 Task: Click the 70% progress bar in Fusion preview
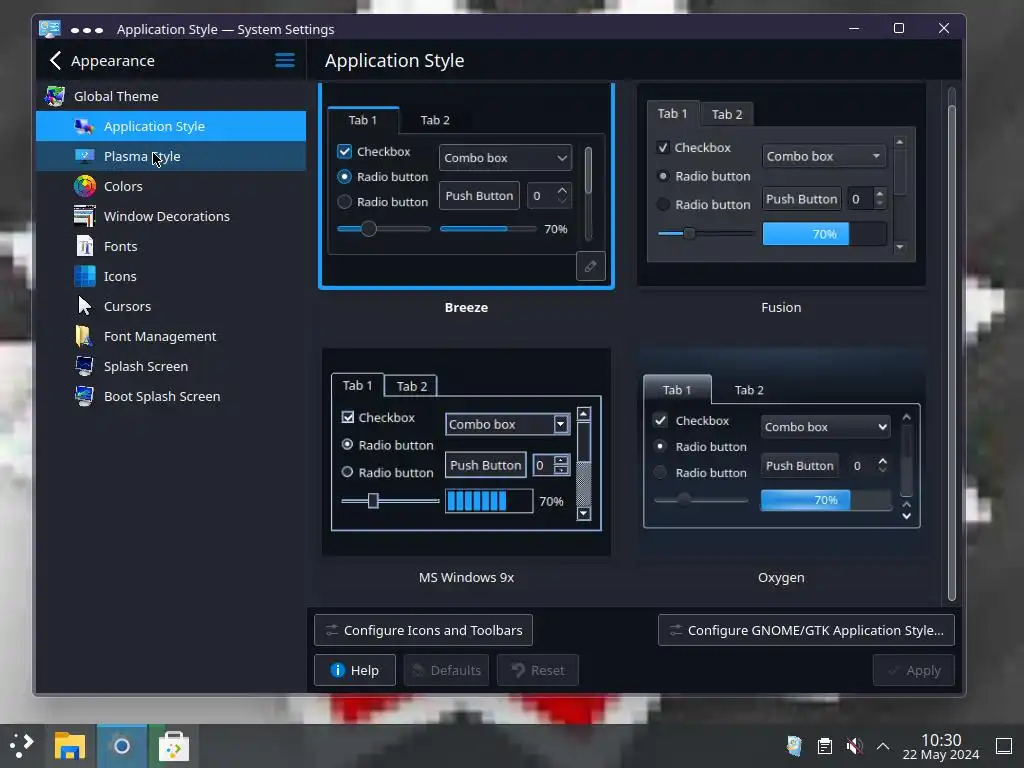pyautogui.click(x=824, y=234)
